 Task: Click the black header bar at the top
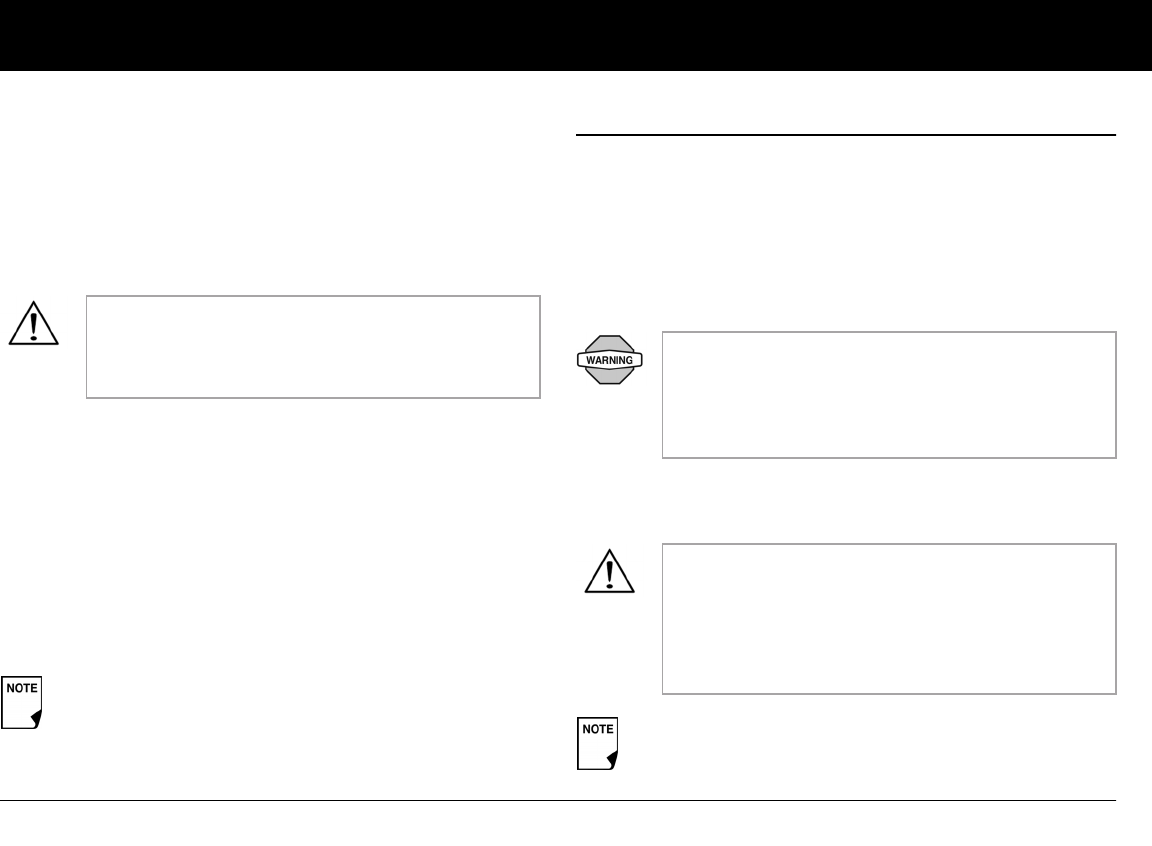pos(576,35)
